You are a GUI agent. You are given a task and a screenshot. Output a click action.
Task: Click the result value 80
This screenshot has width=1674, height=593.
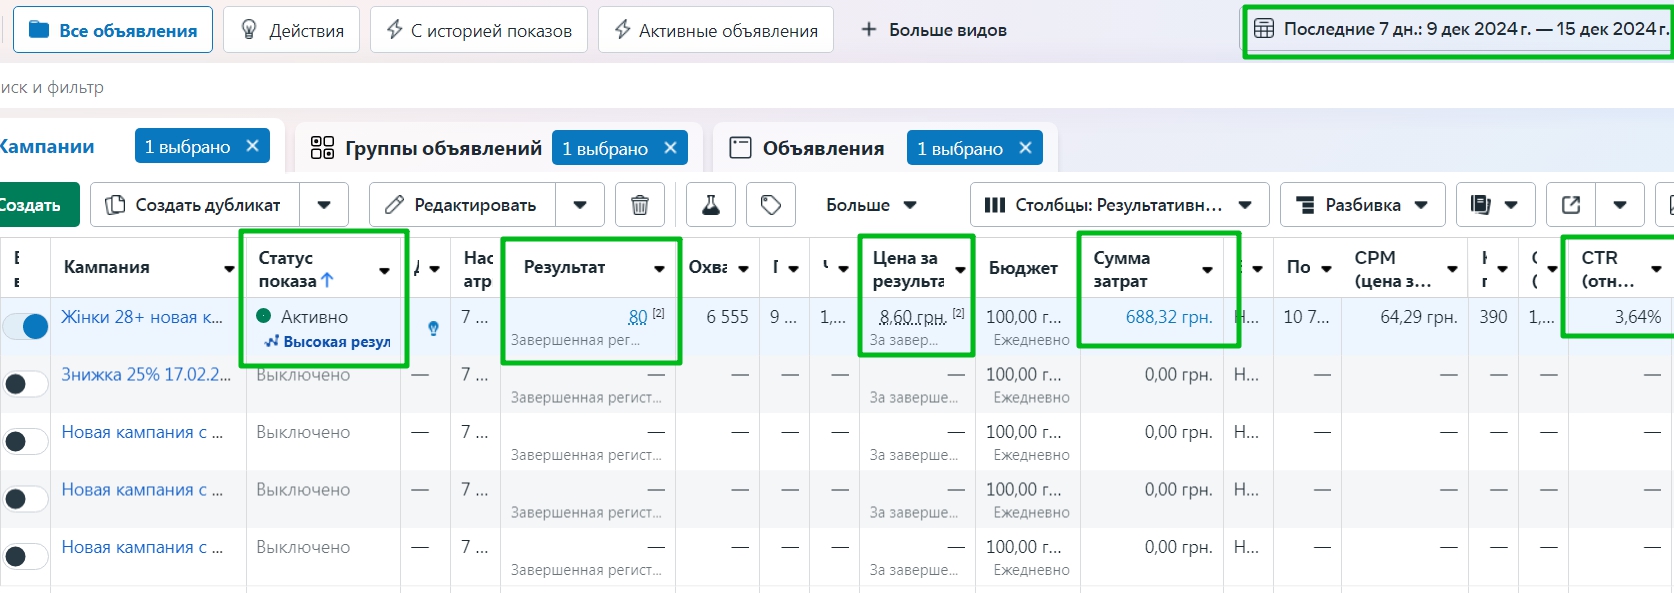click(638, 317)
